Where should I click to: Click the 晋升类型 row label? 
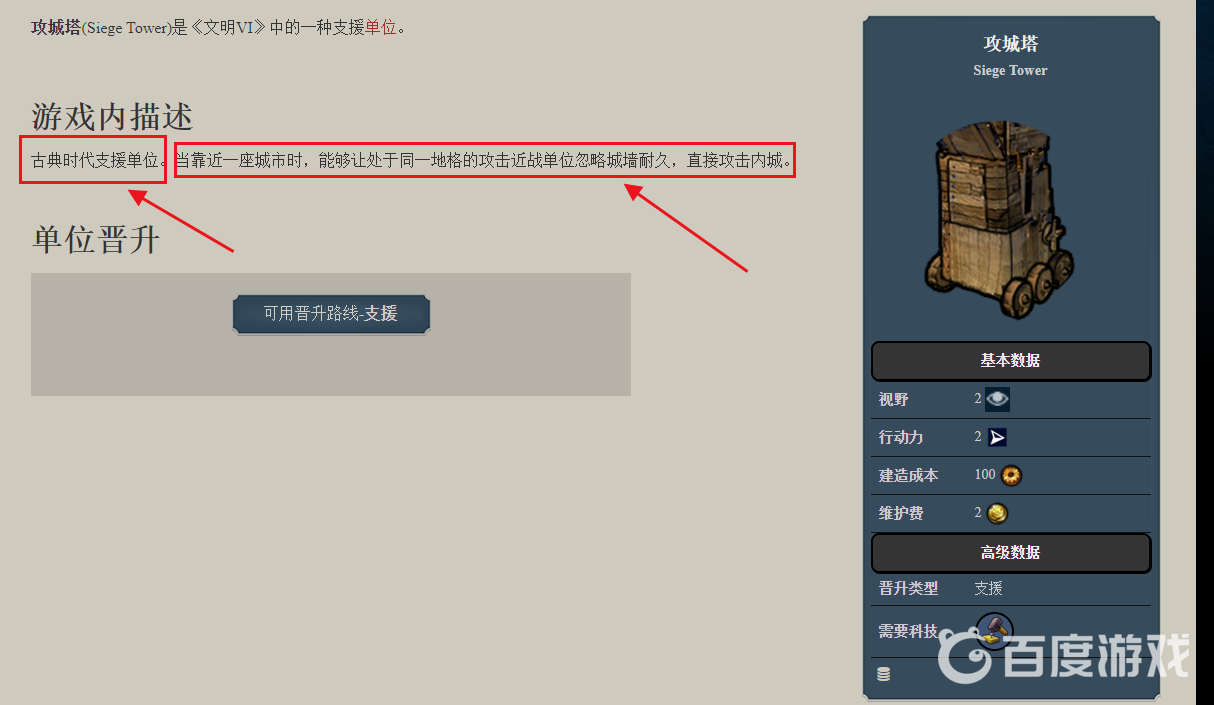click(908, 589)
